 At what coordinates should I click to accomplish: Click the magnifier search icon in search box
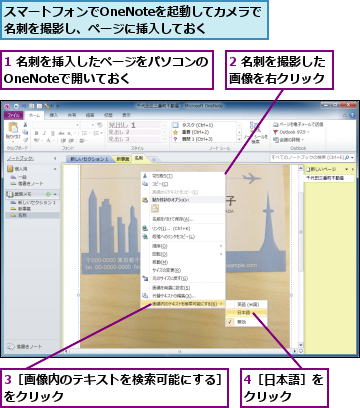[347, 157]
